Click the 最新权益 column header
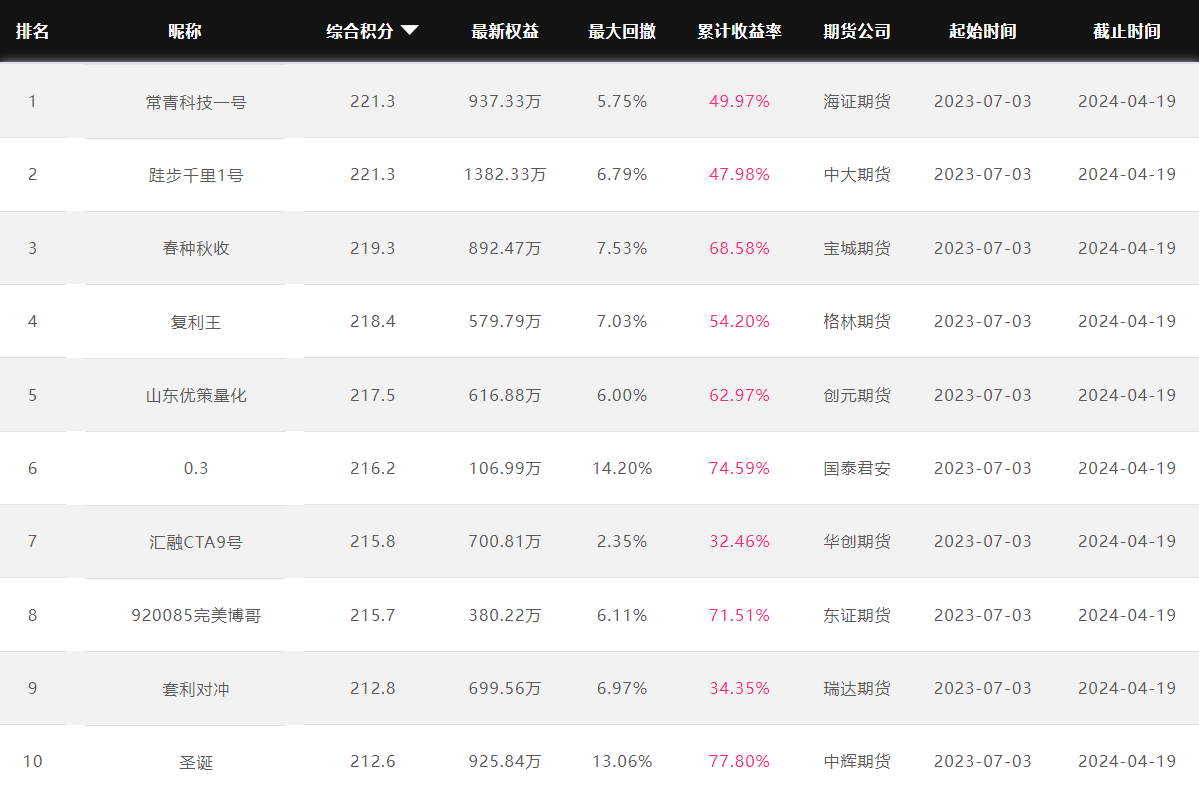1199x798 pixels. (505, 31)
